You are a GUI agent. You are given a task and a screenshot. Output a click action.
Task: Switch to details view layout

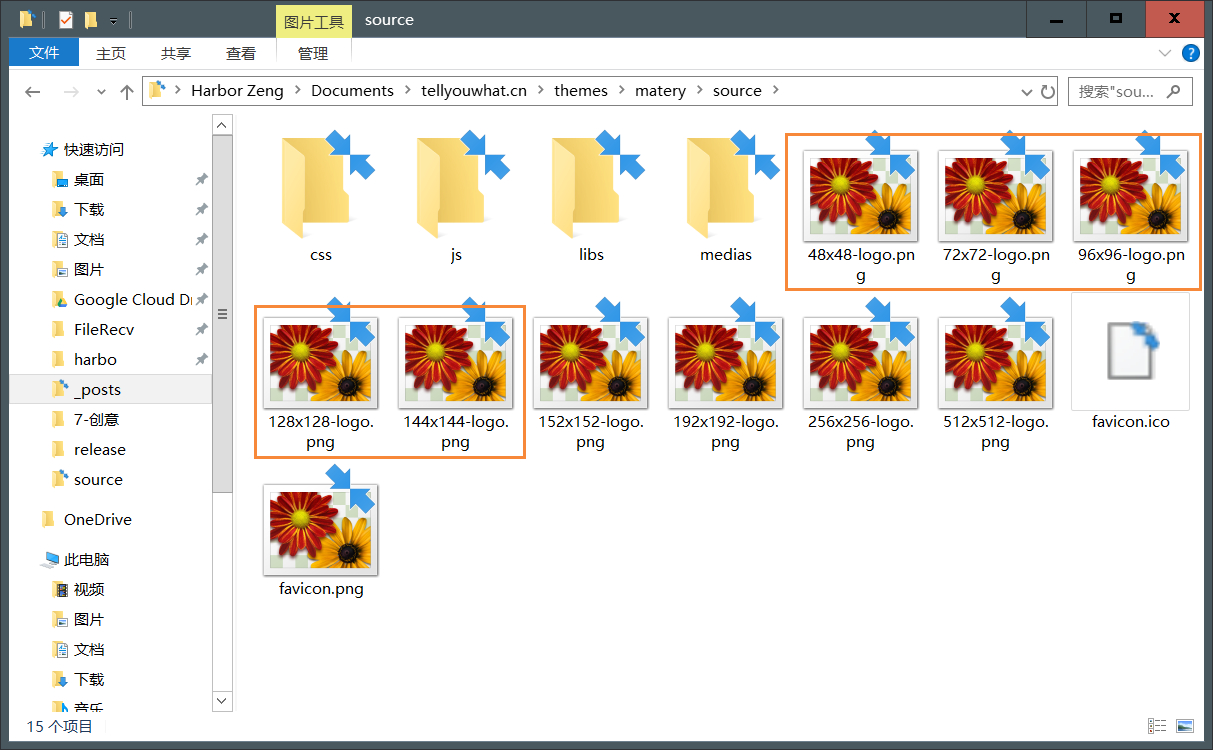(1157, 726)
